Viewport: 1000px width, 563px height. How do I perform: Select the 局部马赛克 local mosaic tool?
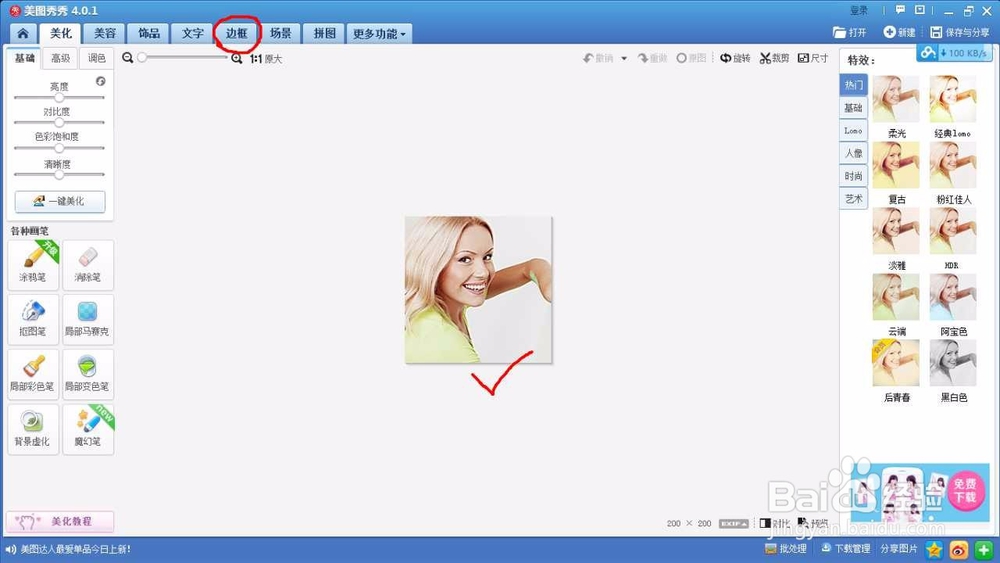pyautogui.click(x=88, y=319)
